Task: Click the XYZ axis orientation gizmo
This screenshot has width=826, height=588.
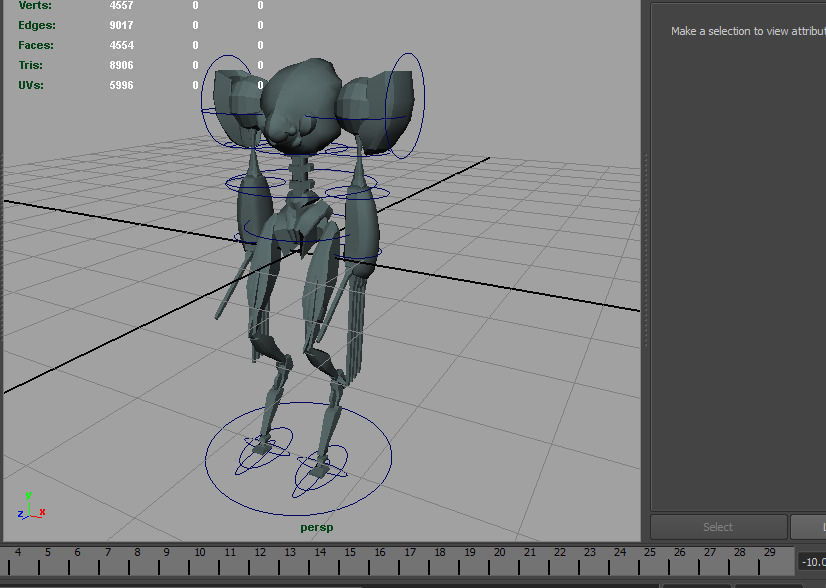Action: pyautogui.click(x=32, y=506)
